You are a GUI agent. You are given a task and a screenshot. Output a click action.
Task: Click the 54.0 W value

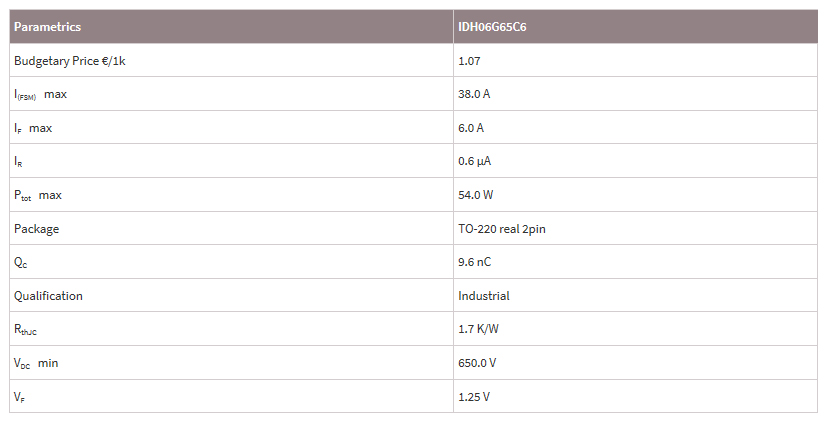pos(476,195)
